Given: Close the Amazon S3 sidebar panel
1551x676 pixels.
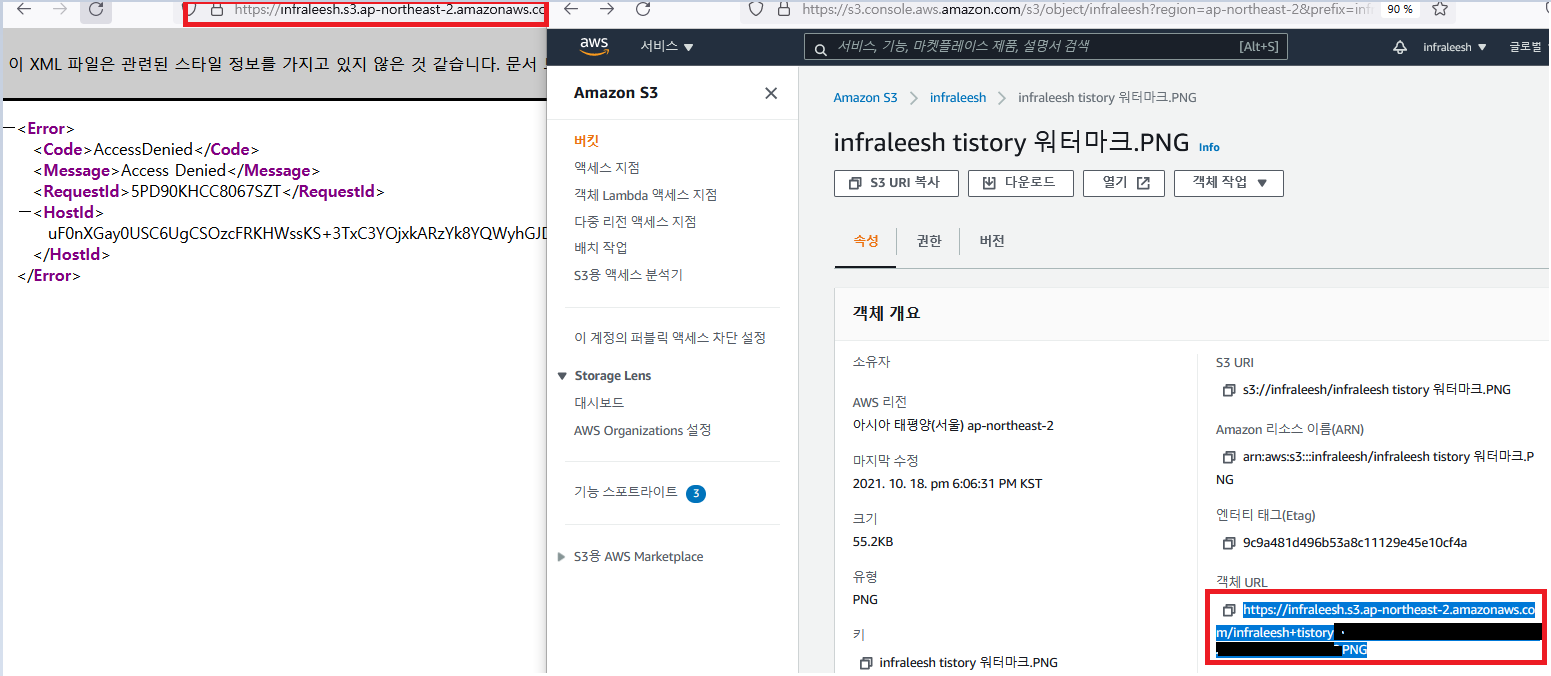Looking at the screenshot, I should pos(771,93).
